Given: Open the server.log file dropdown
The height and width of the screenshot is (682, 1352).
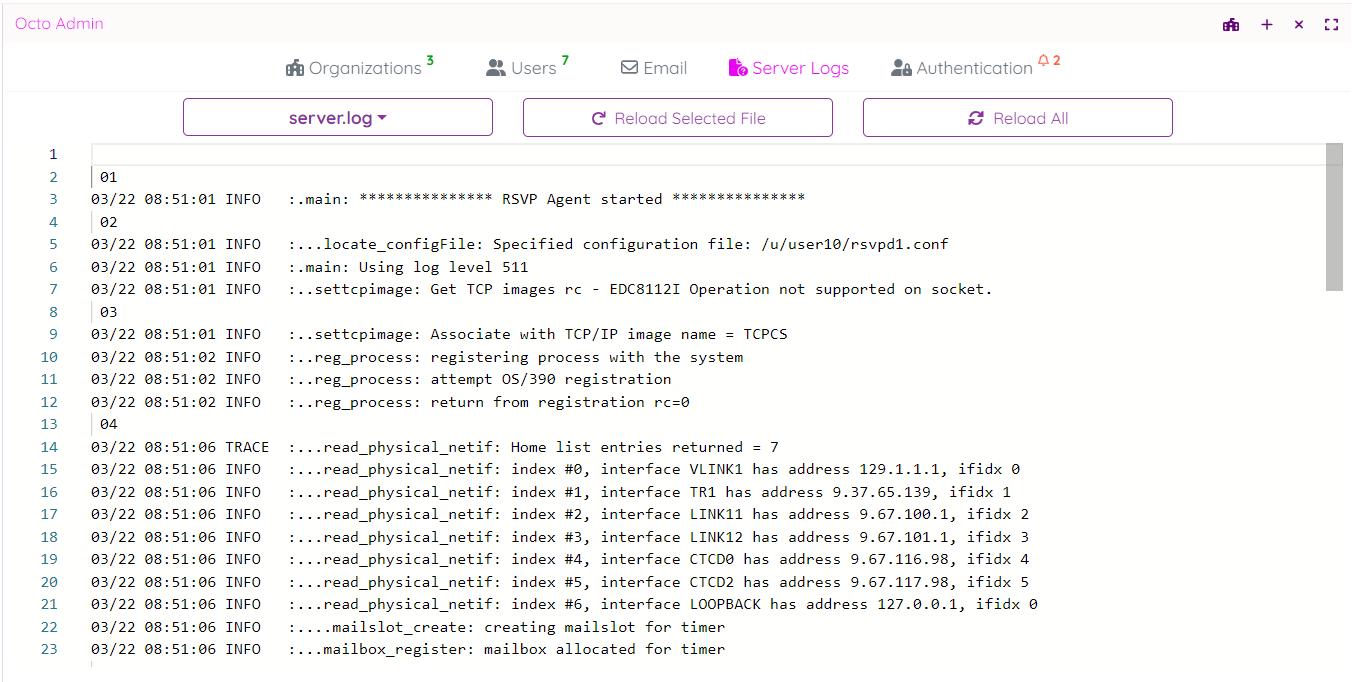Looking at the screenshot, I should point(338,118).
